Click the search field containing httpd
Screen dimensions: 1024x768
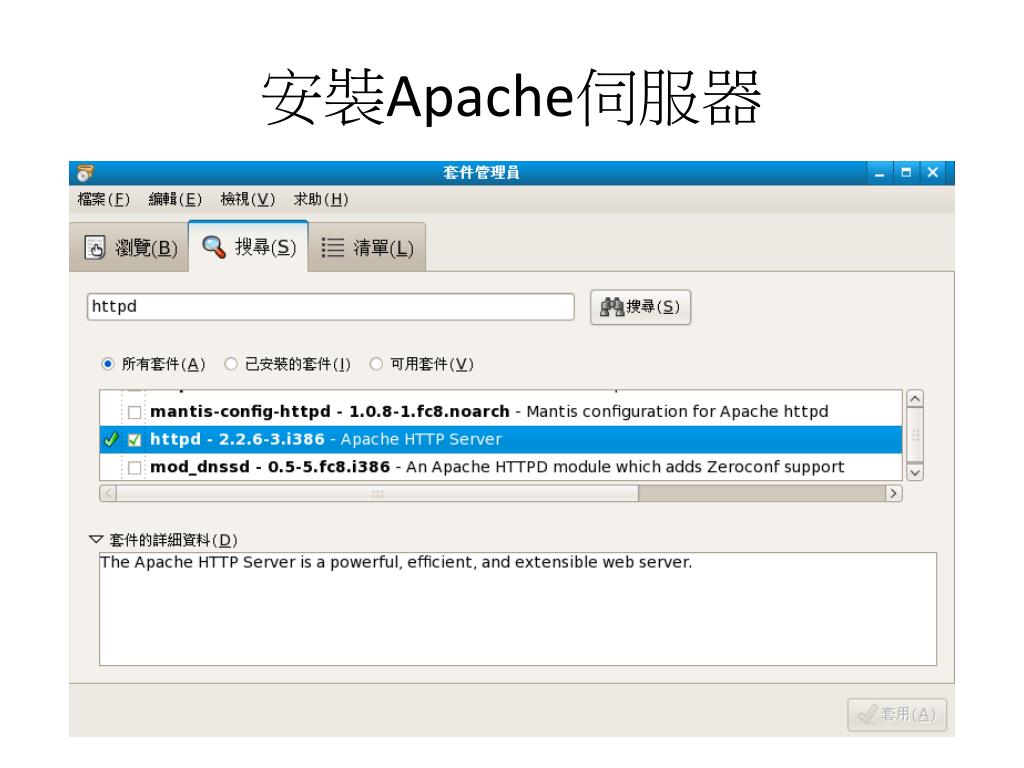click(330, 306)
